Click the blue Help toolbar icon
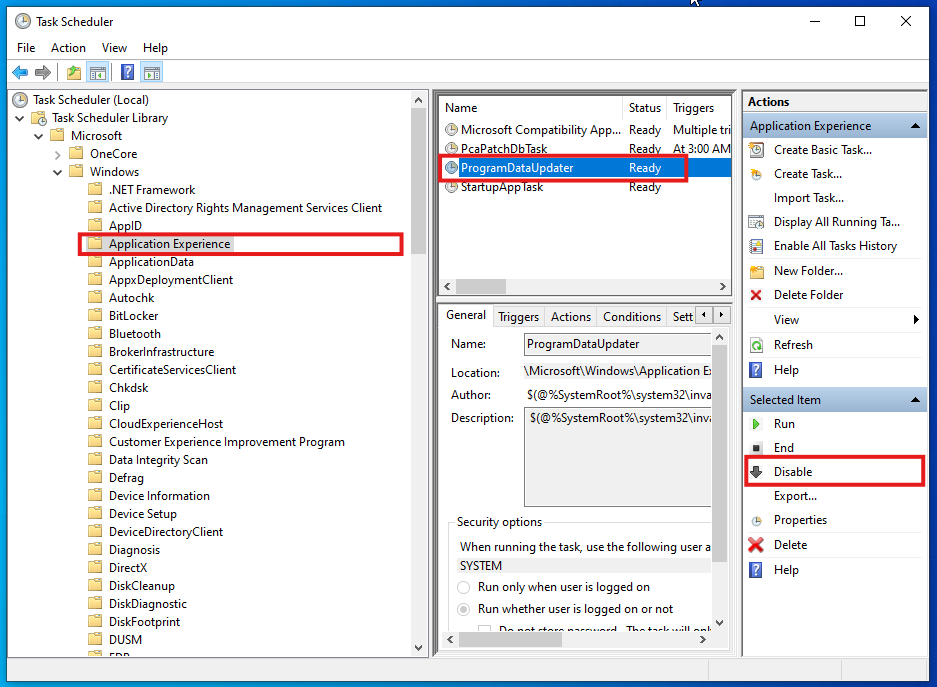 127,73
